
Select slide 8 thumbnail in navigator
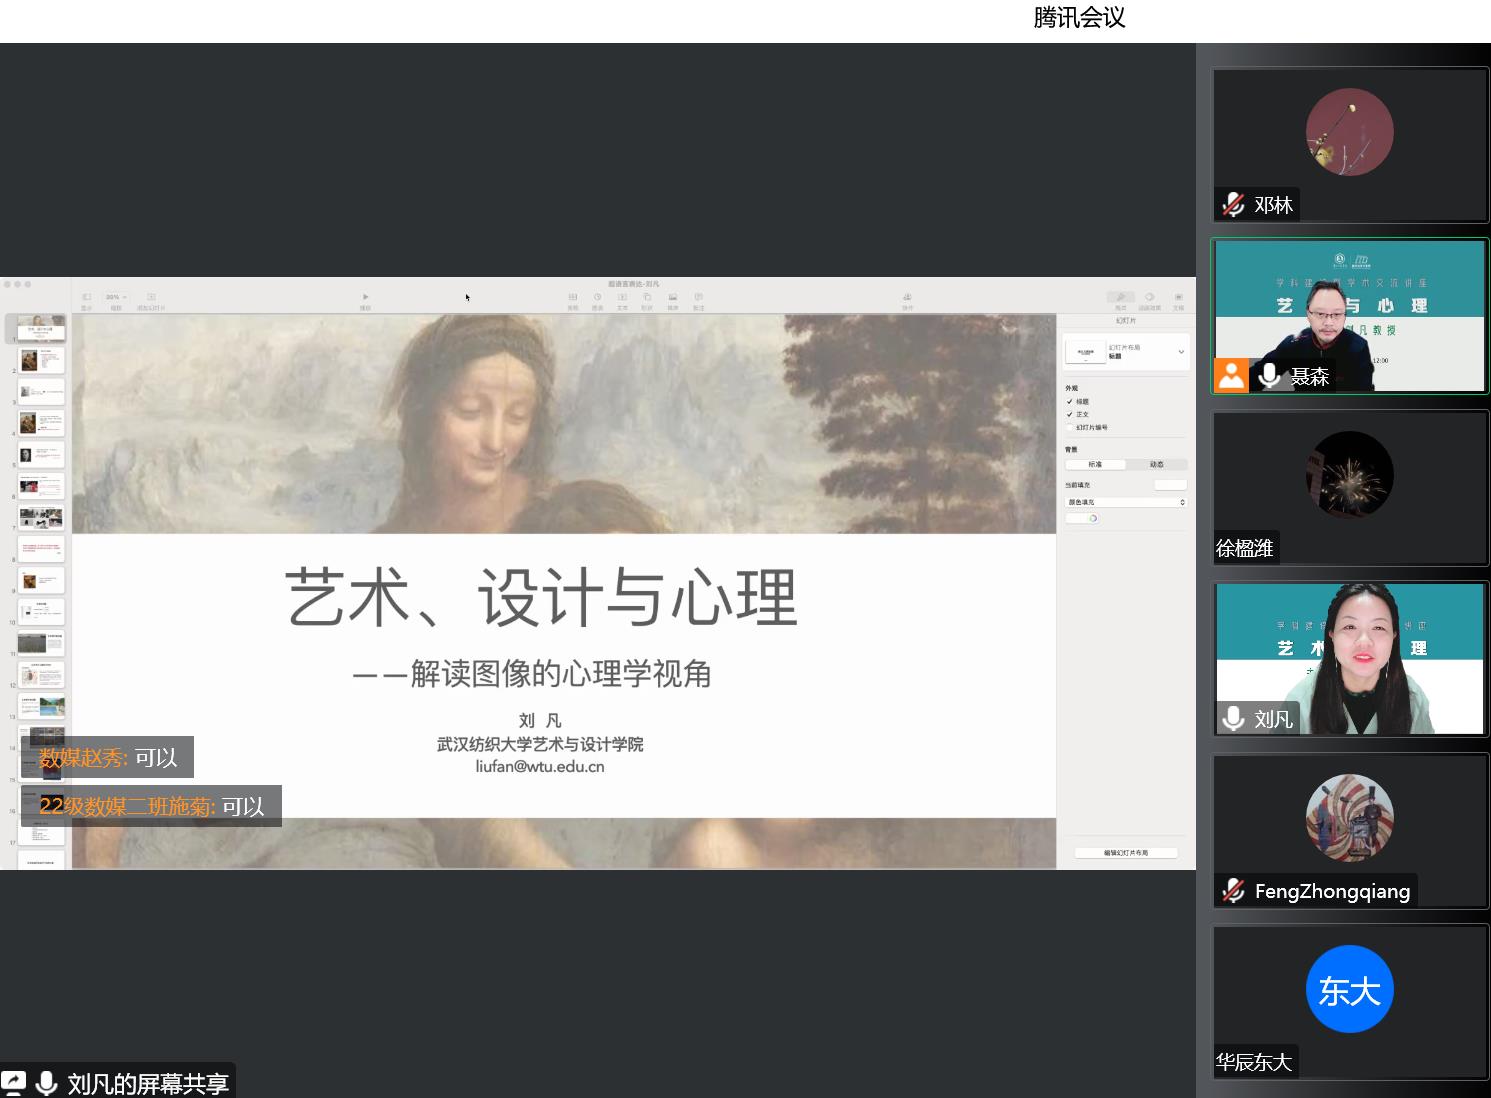[41, 548]
